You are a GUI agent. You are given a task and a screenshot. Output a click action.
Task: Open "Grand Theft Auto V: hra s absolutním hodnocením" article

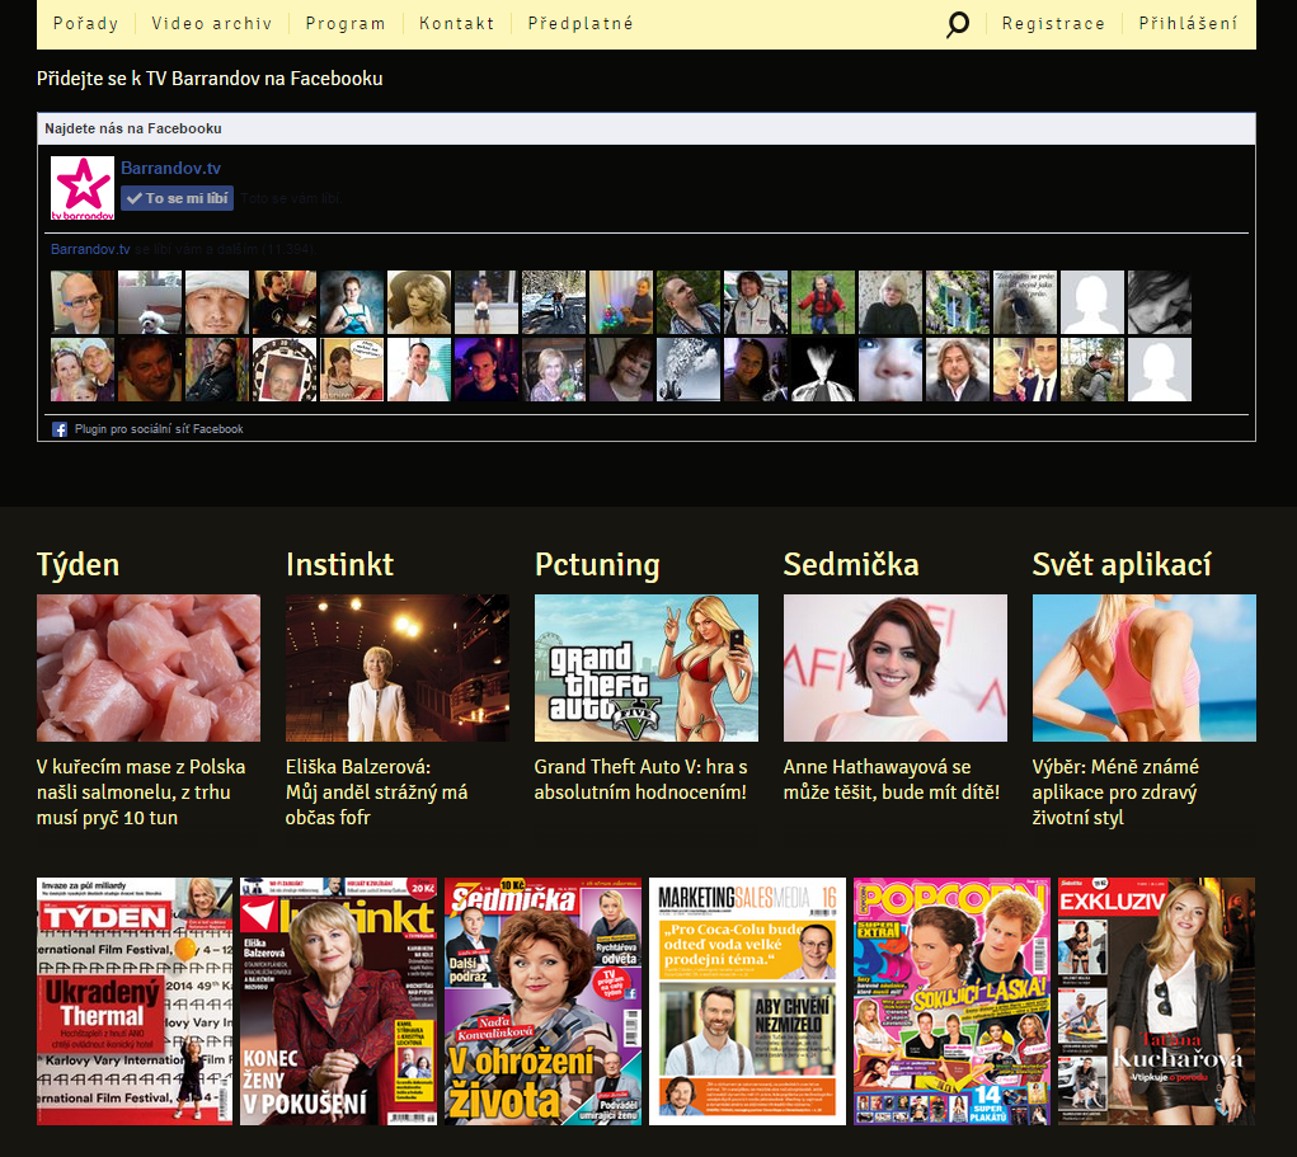[x=641, y=780]
